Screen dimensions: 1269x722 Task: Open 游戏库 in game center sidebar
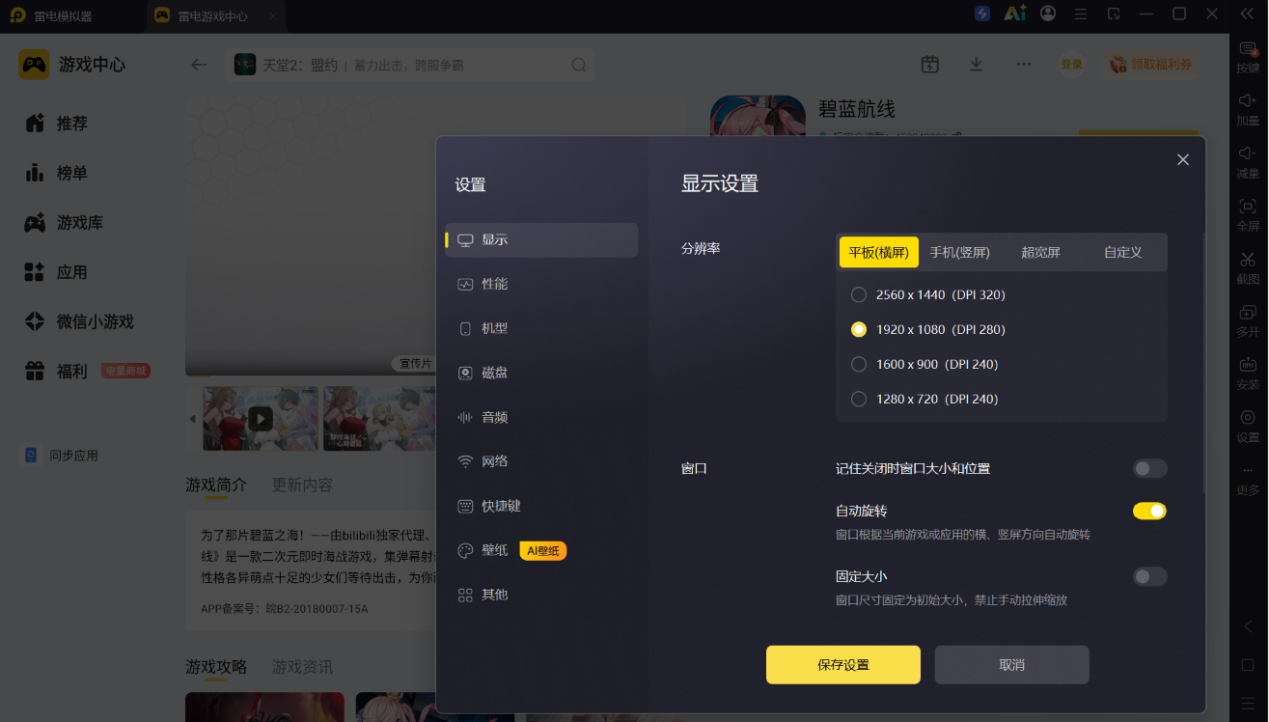(80, 223)
